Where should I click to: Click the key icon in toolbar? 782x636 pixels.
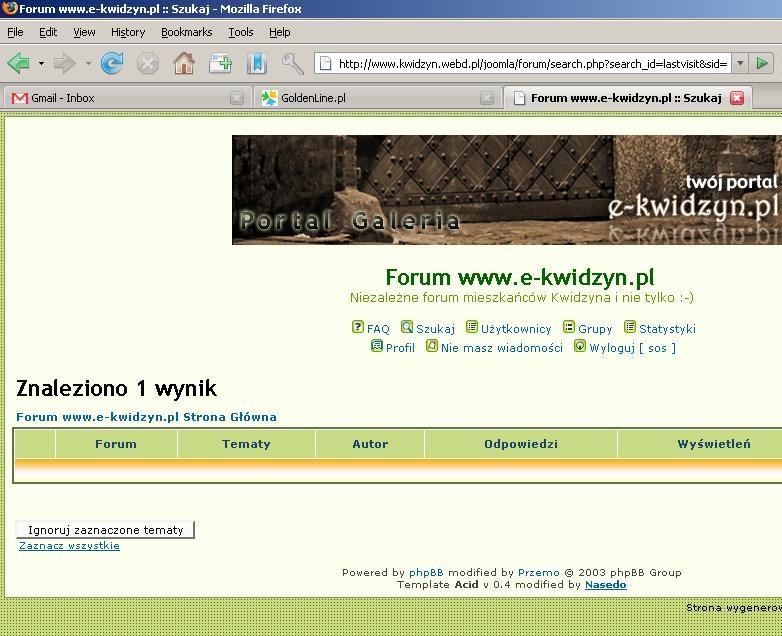pos(293,64)
